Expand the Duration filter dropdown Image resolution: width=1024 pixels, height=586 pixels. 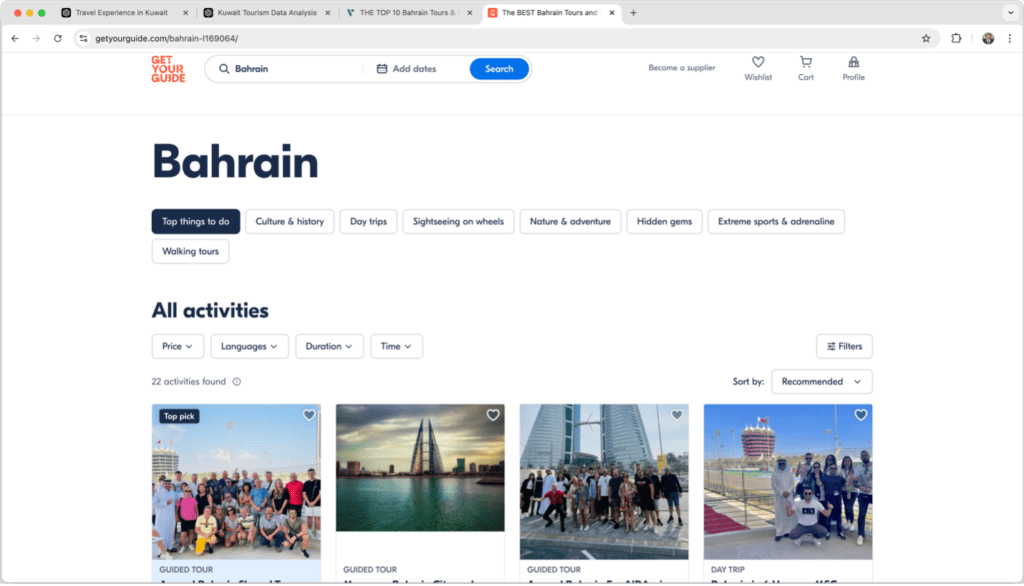[329, 346]
